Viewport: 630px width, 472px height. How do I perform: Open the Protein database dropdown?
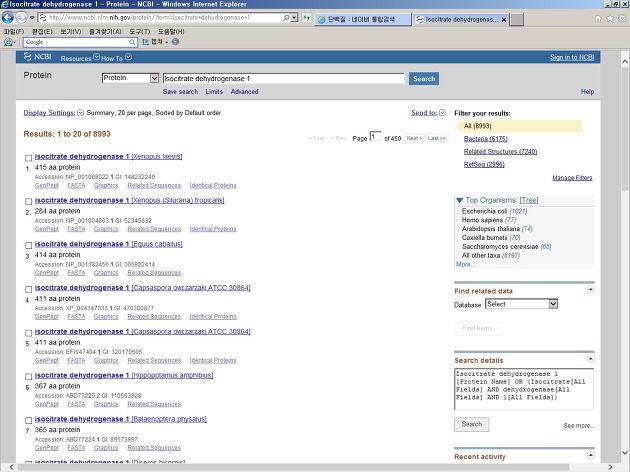point(130,78)
